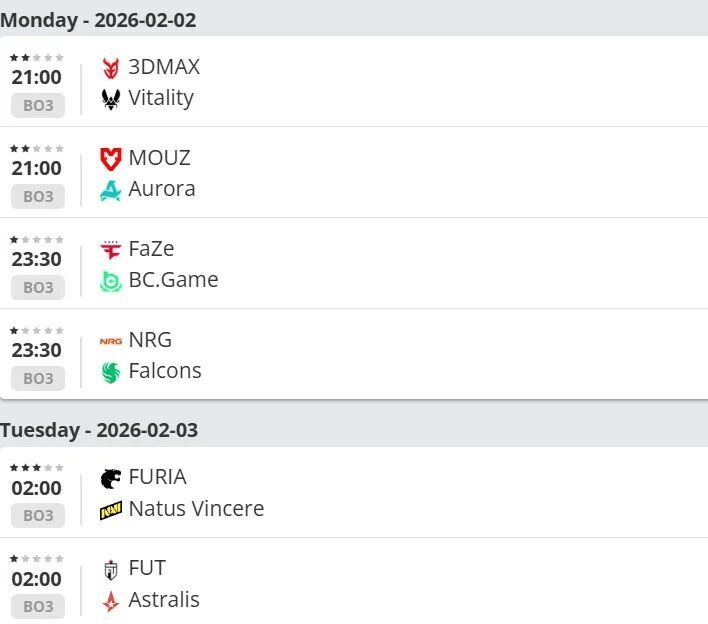Click the FURIA panther logo
708x624 pixels.
(x=111, y=478)
